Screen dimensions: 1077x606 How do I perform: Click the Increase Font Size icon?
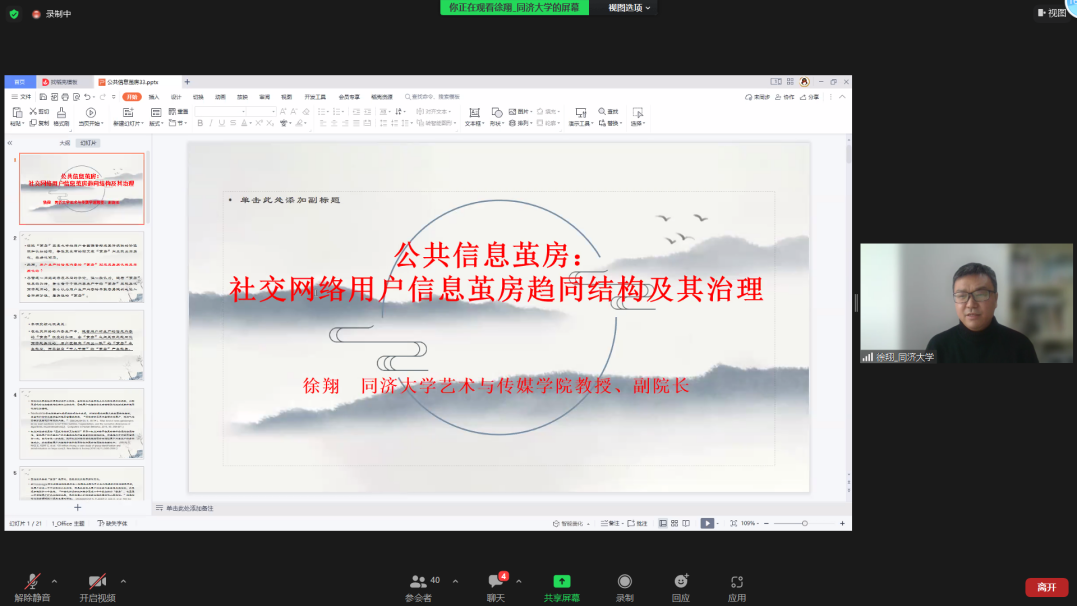tap(282, 111)
